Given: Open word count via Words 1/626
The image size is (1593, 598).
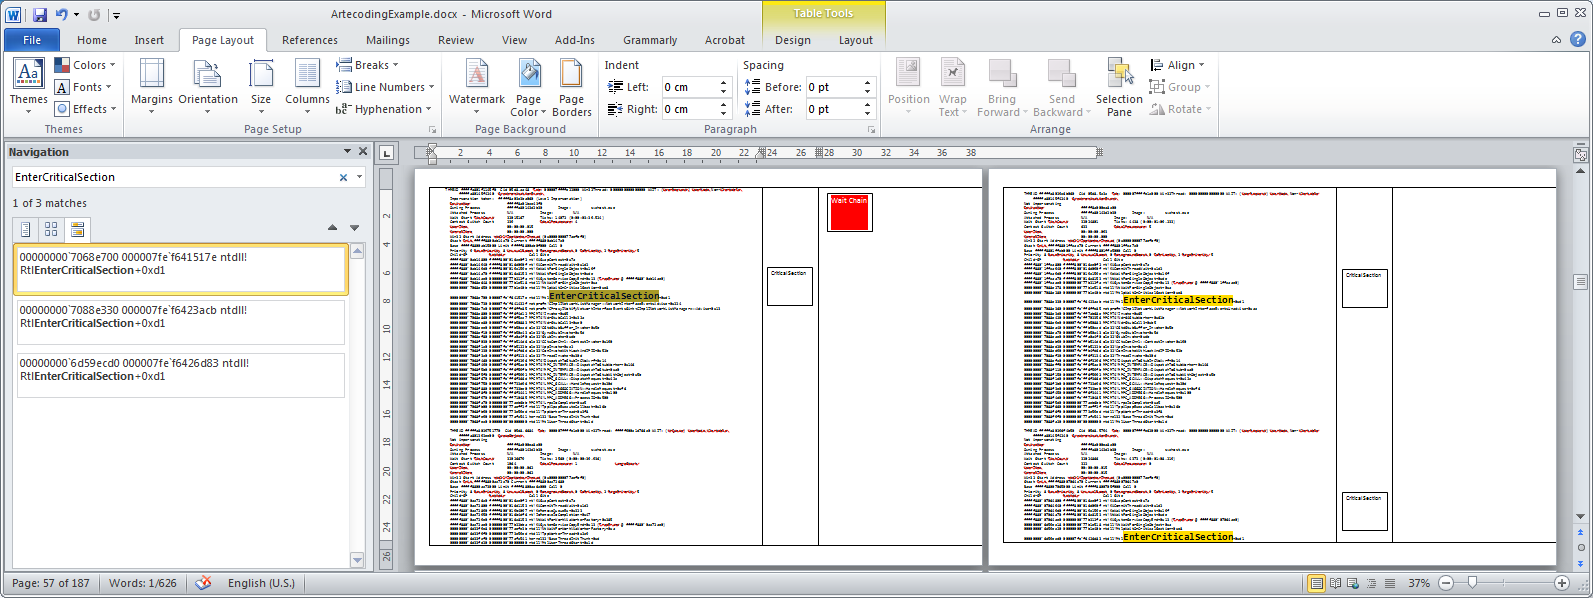Looking at the screenshot, I should pos(143,584).
